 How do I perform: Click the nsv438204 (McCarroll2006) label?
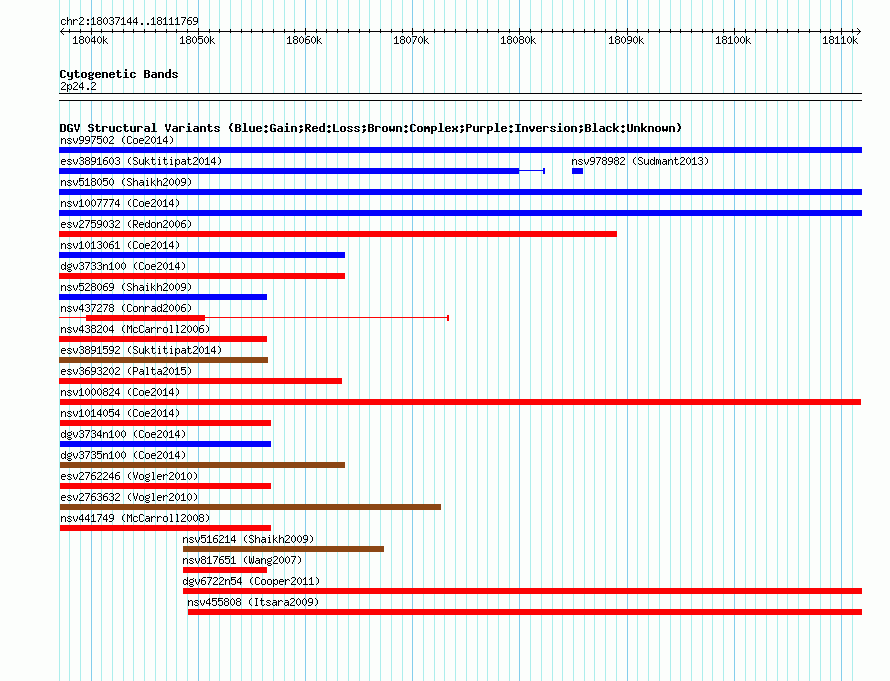[135, 329]
